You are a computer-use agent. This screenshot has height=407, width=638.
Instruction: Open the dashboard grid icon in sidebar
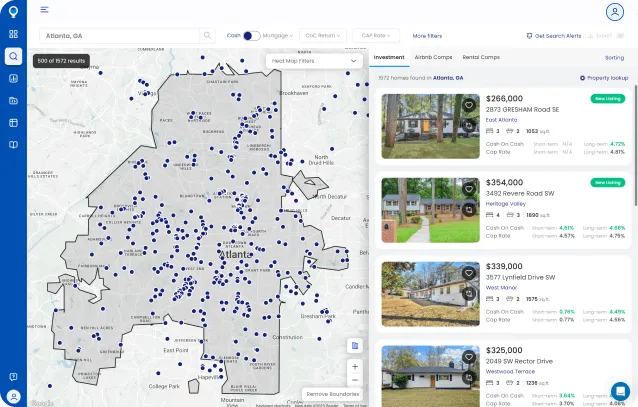click(x=13, y=34)
